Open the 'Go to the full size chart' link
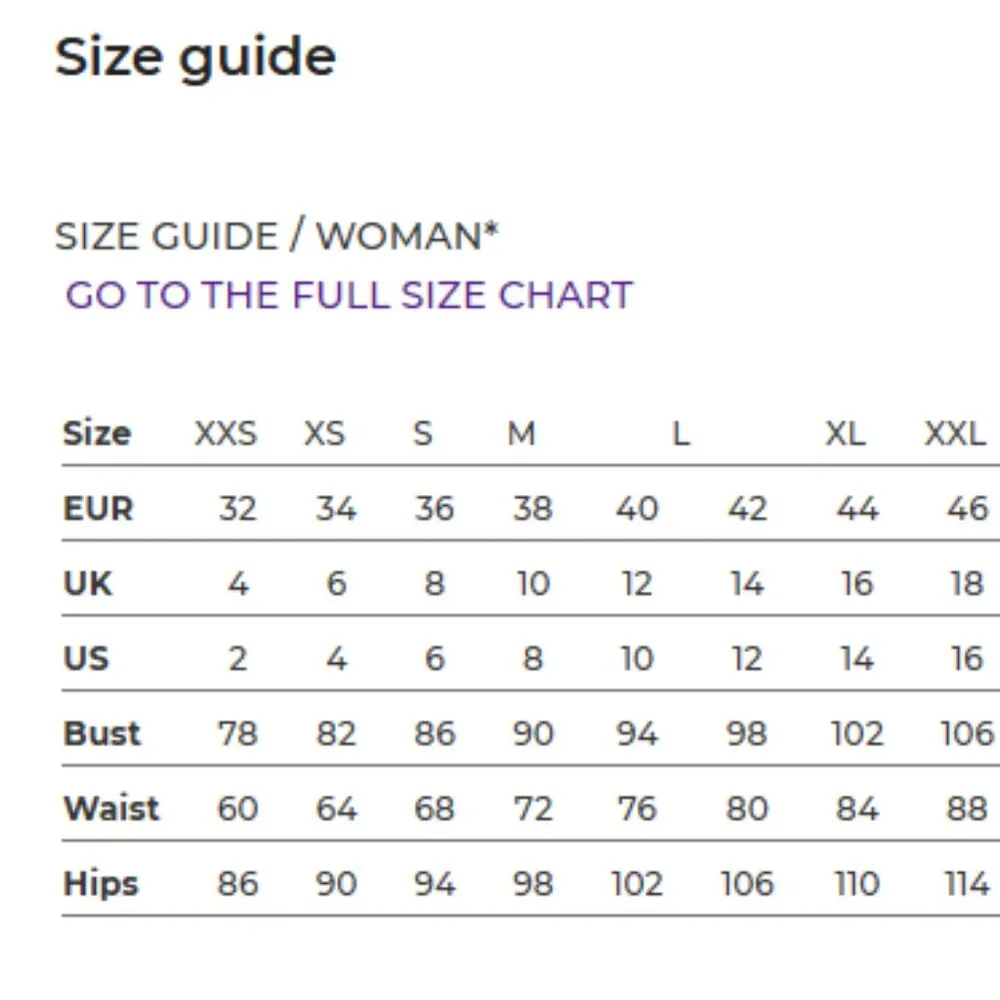Viewport: 1000px width, 1000px height. pos(349,295)
